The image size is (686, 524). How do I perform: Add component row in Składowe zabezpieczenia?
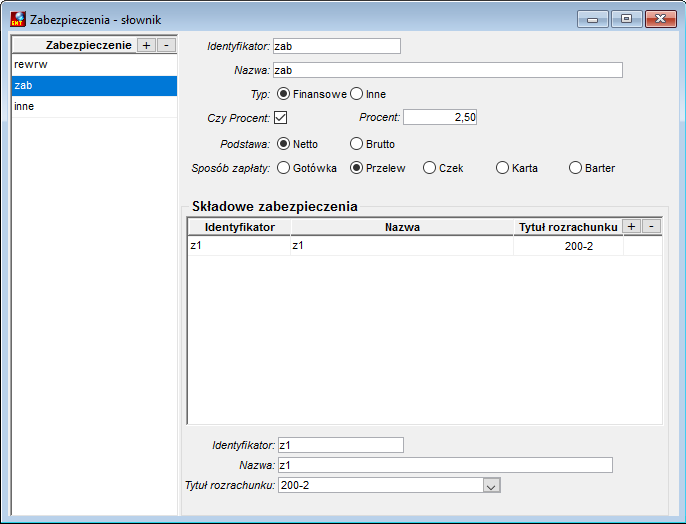(x=631, y=226)
